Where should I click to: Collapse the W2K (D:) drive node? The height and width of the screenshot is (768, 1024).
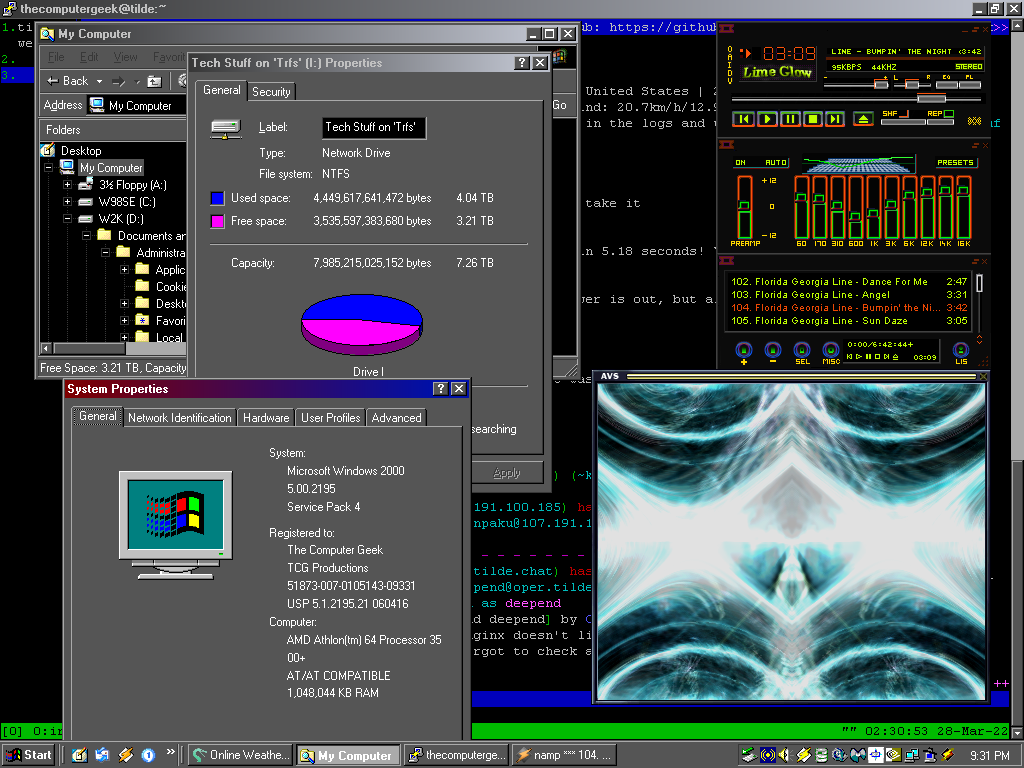coord(68,219)
